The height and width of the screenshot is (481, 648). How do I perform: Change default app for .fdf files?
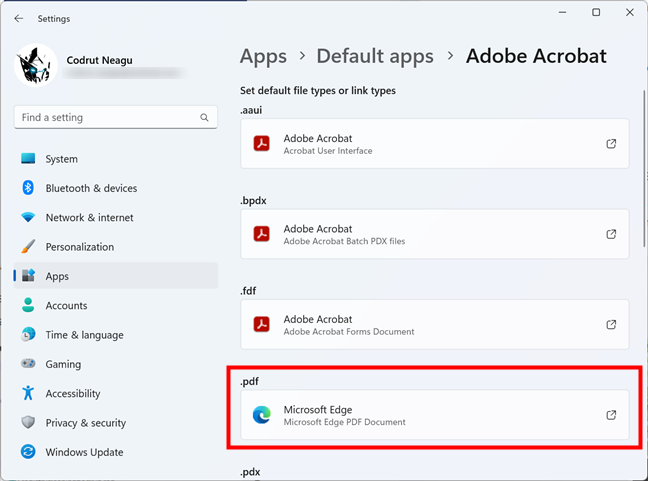[x=435, y=324]
